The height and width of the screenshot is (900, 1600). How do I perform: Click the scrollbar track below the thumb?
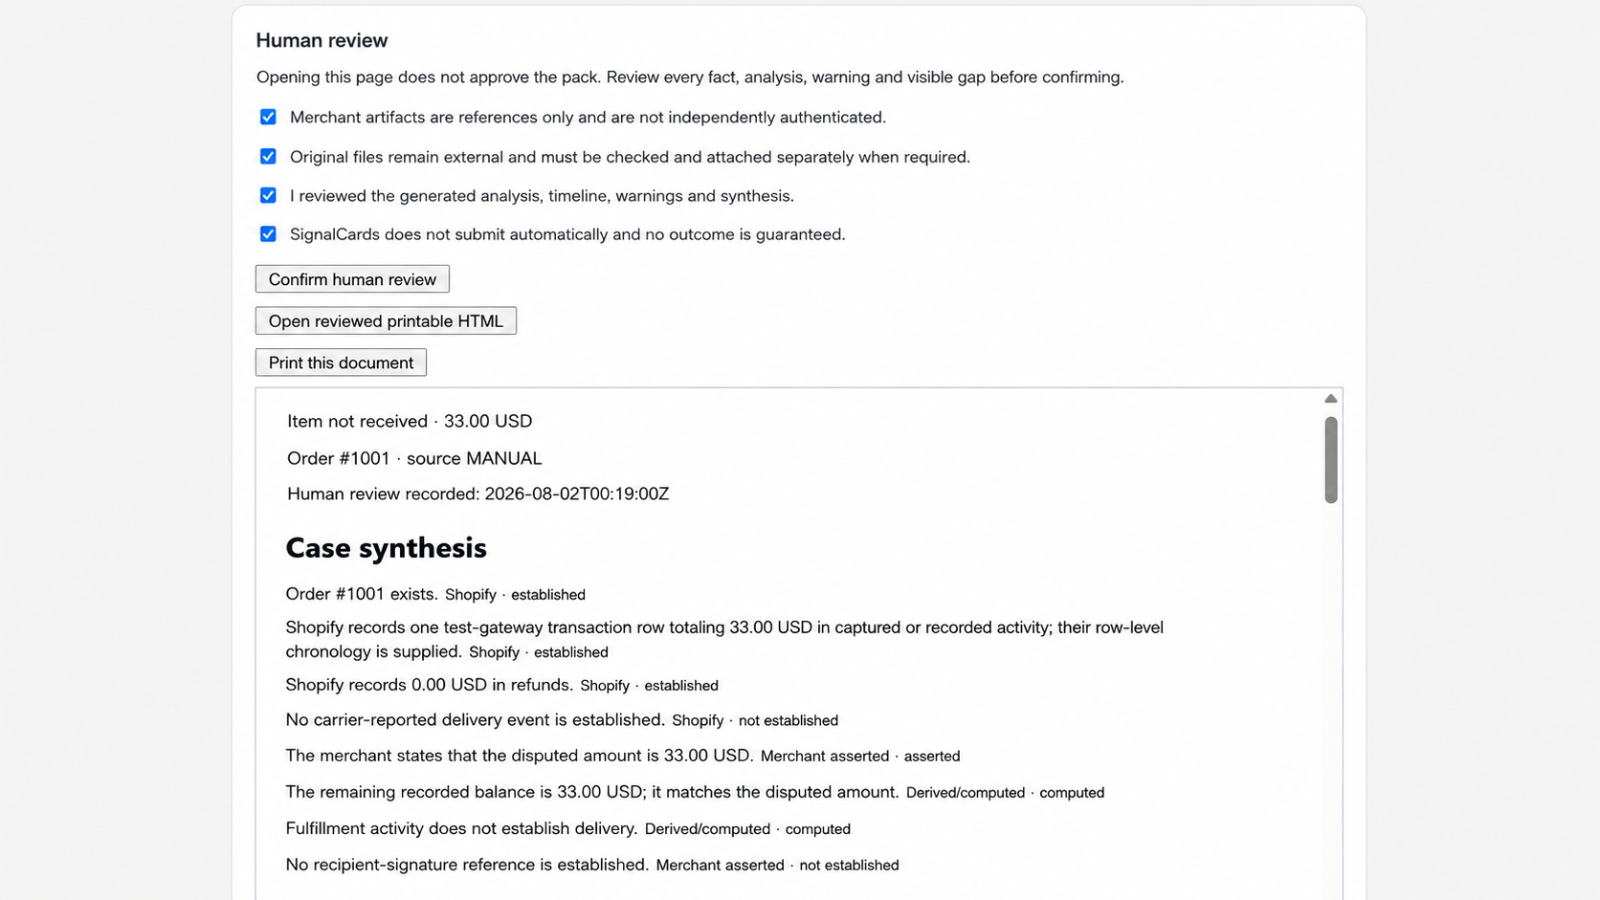pyautogui.click(x=1331, y=700)
